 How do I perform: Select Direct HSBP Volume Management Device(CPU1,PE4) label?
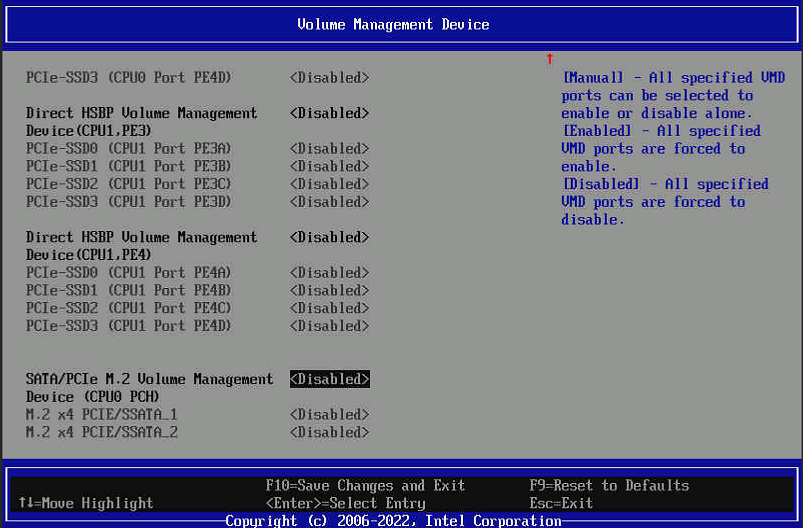click(141, 246)
